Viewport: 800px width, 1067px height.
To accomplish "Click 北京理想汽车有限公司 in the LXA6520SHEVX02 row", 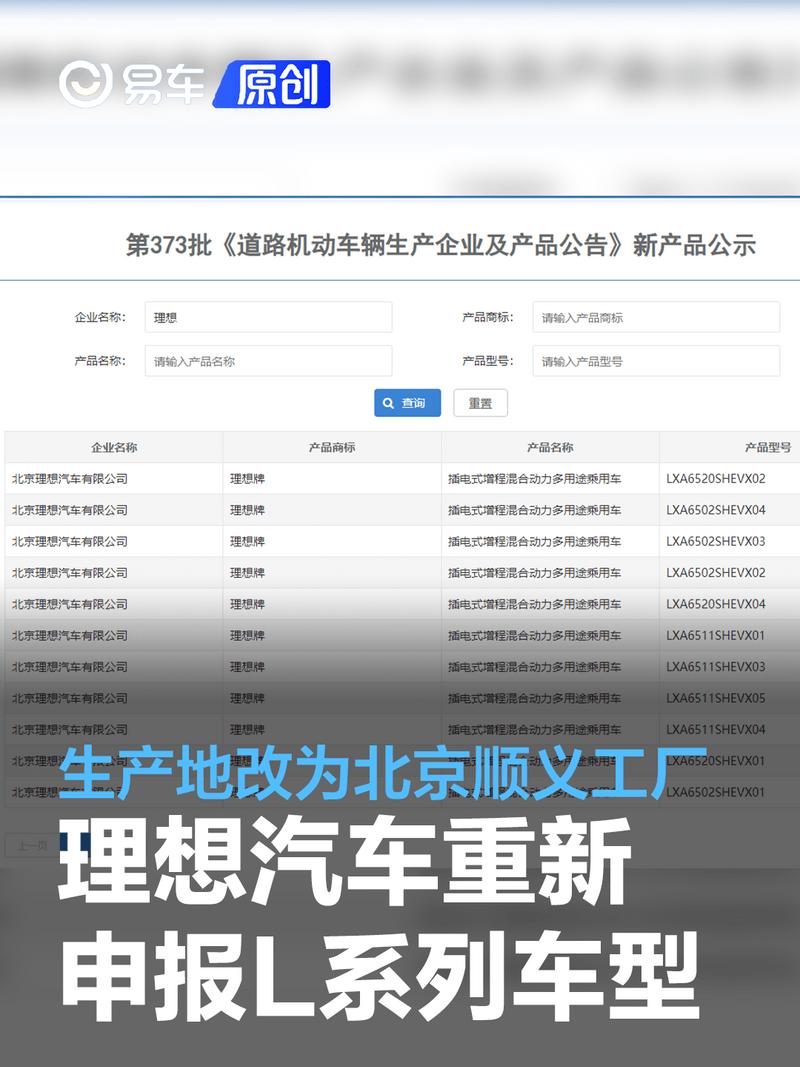I will 69,478.
